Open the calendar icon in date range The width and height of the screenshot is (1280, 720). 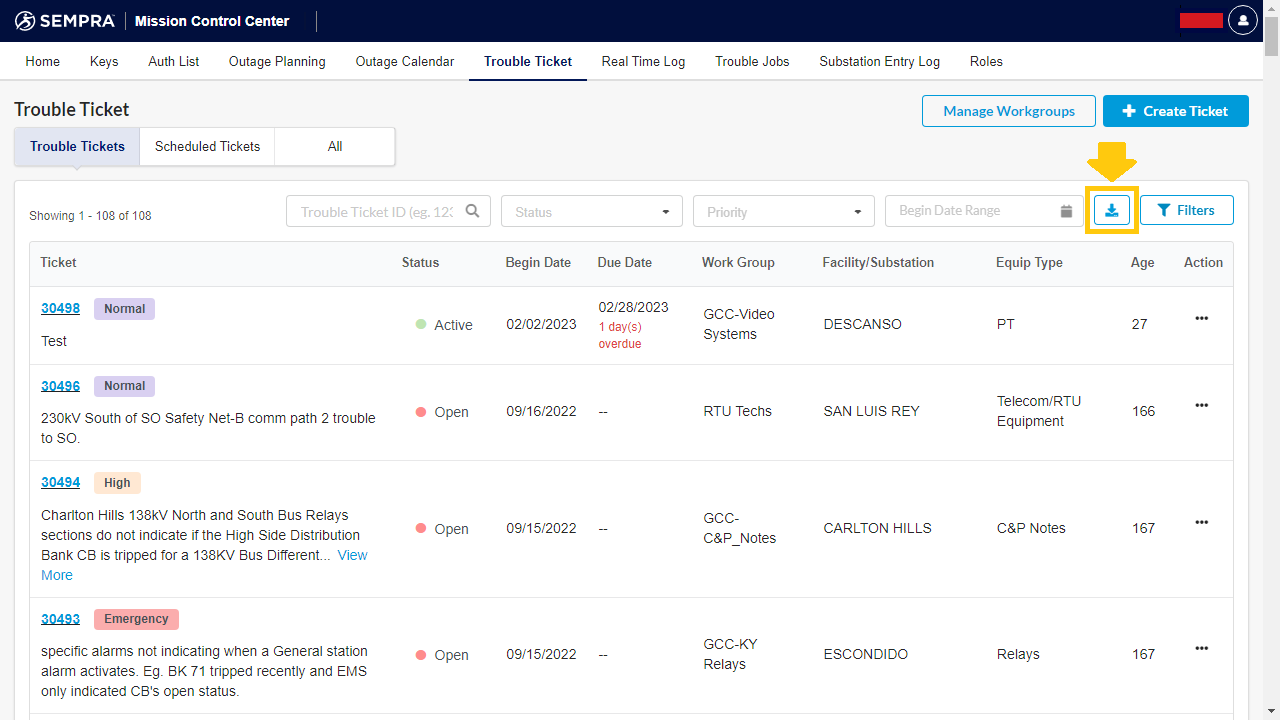[1066, 211]
